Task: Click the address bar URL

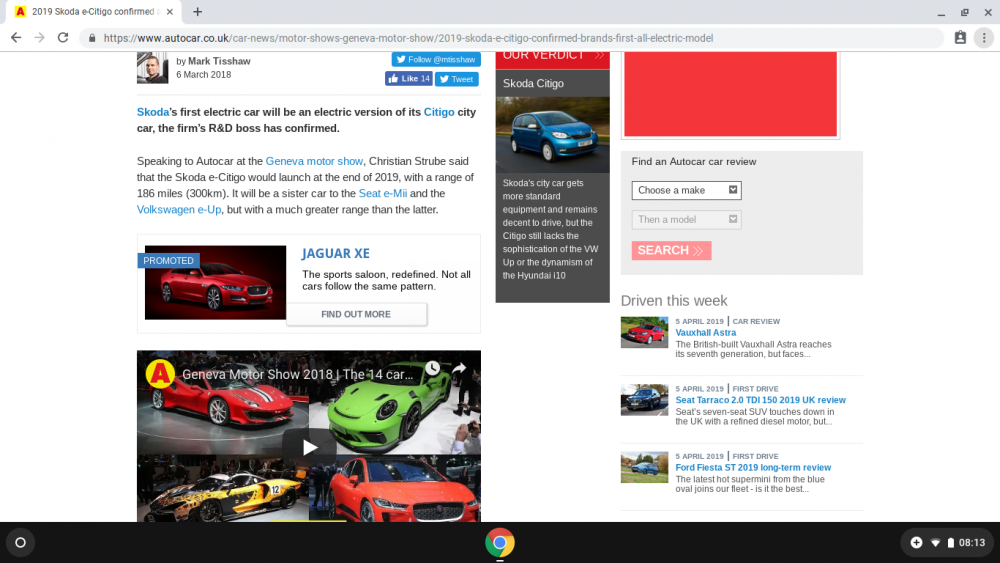Action: pyautogui.click(x=408, y=38)
